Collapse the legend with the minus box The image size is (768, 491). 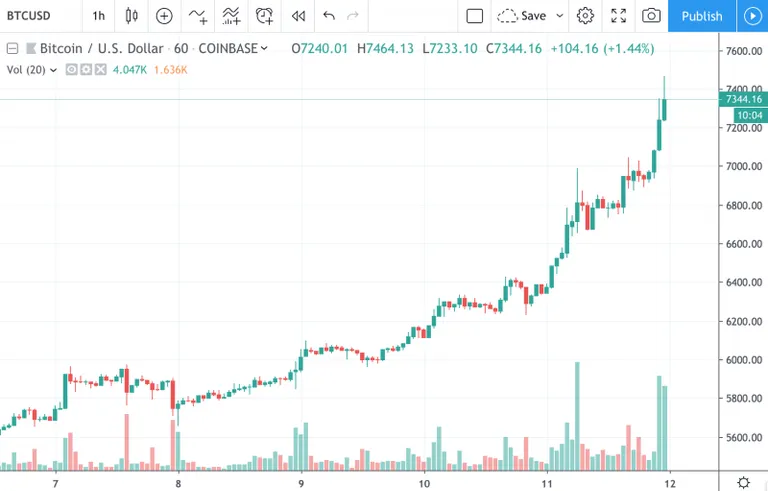coord(13,49)
